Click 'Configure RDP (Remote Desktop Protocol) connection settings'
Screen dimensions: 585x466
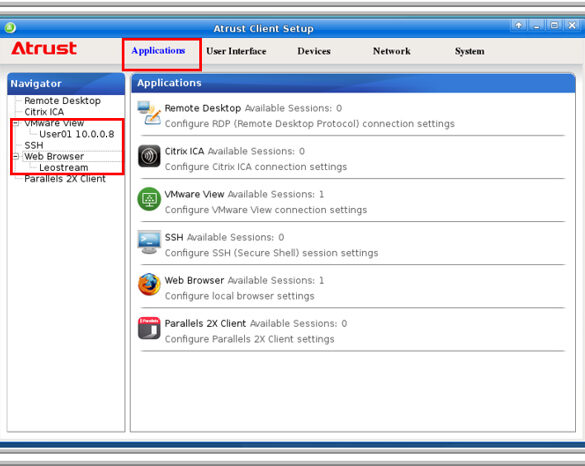(310, 124)
